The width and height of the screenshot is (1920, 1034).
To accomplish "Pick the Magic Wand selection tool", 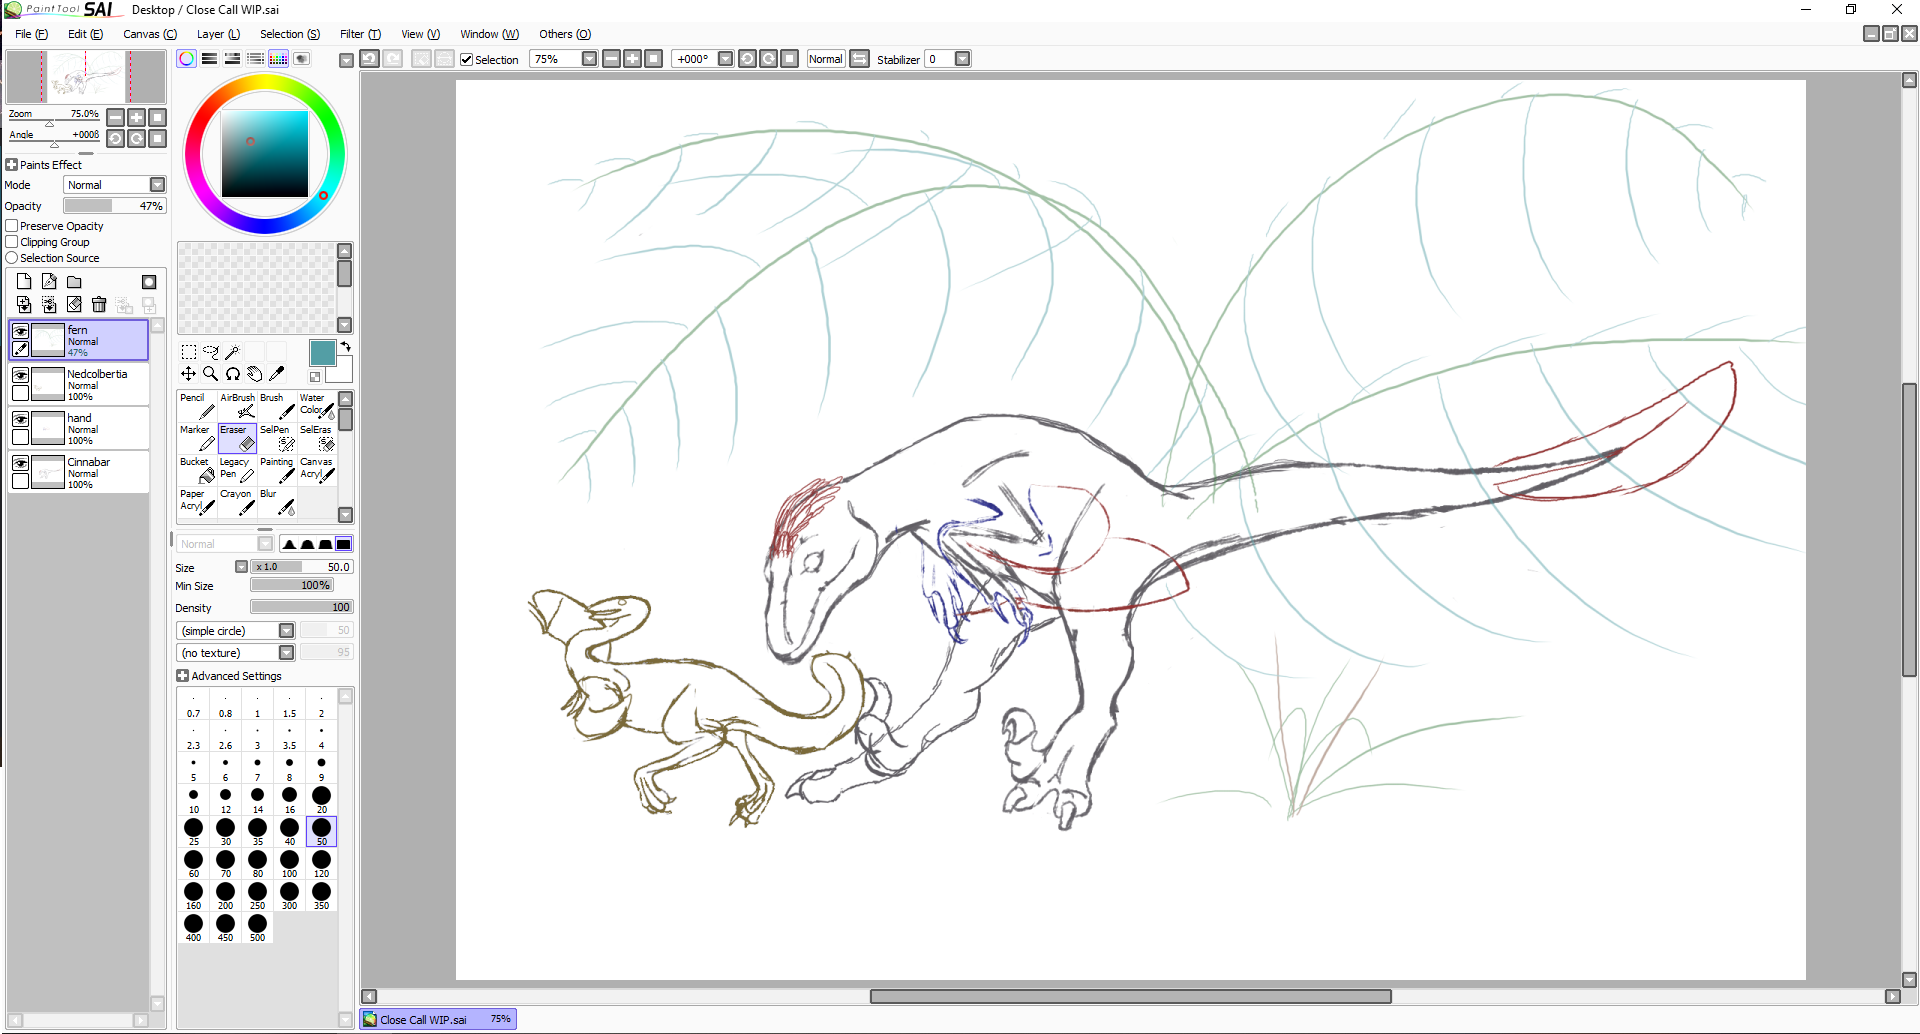I will (x=232, y=352).
